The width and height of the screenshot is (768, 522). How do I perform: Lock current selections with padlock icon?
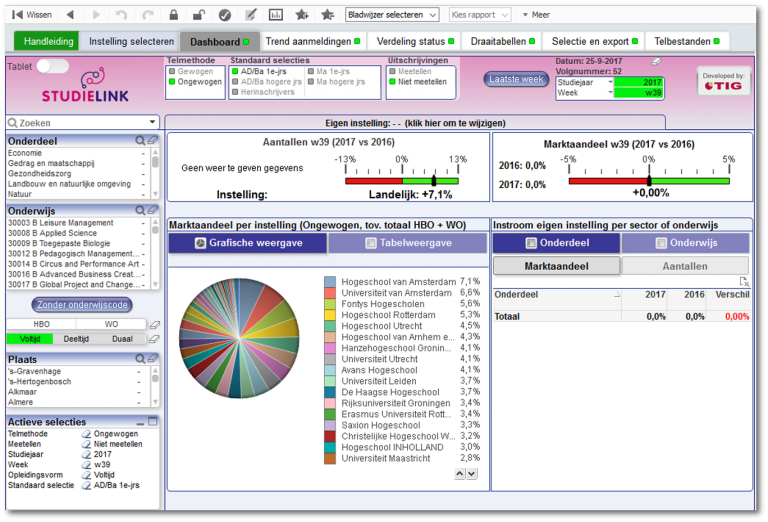[173, 15]
